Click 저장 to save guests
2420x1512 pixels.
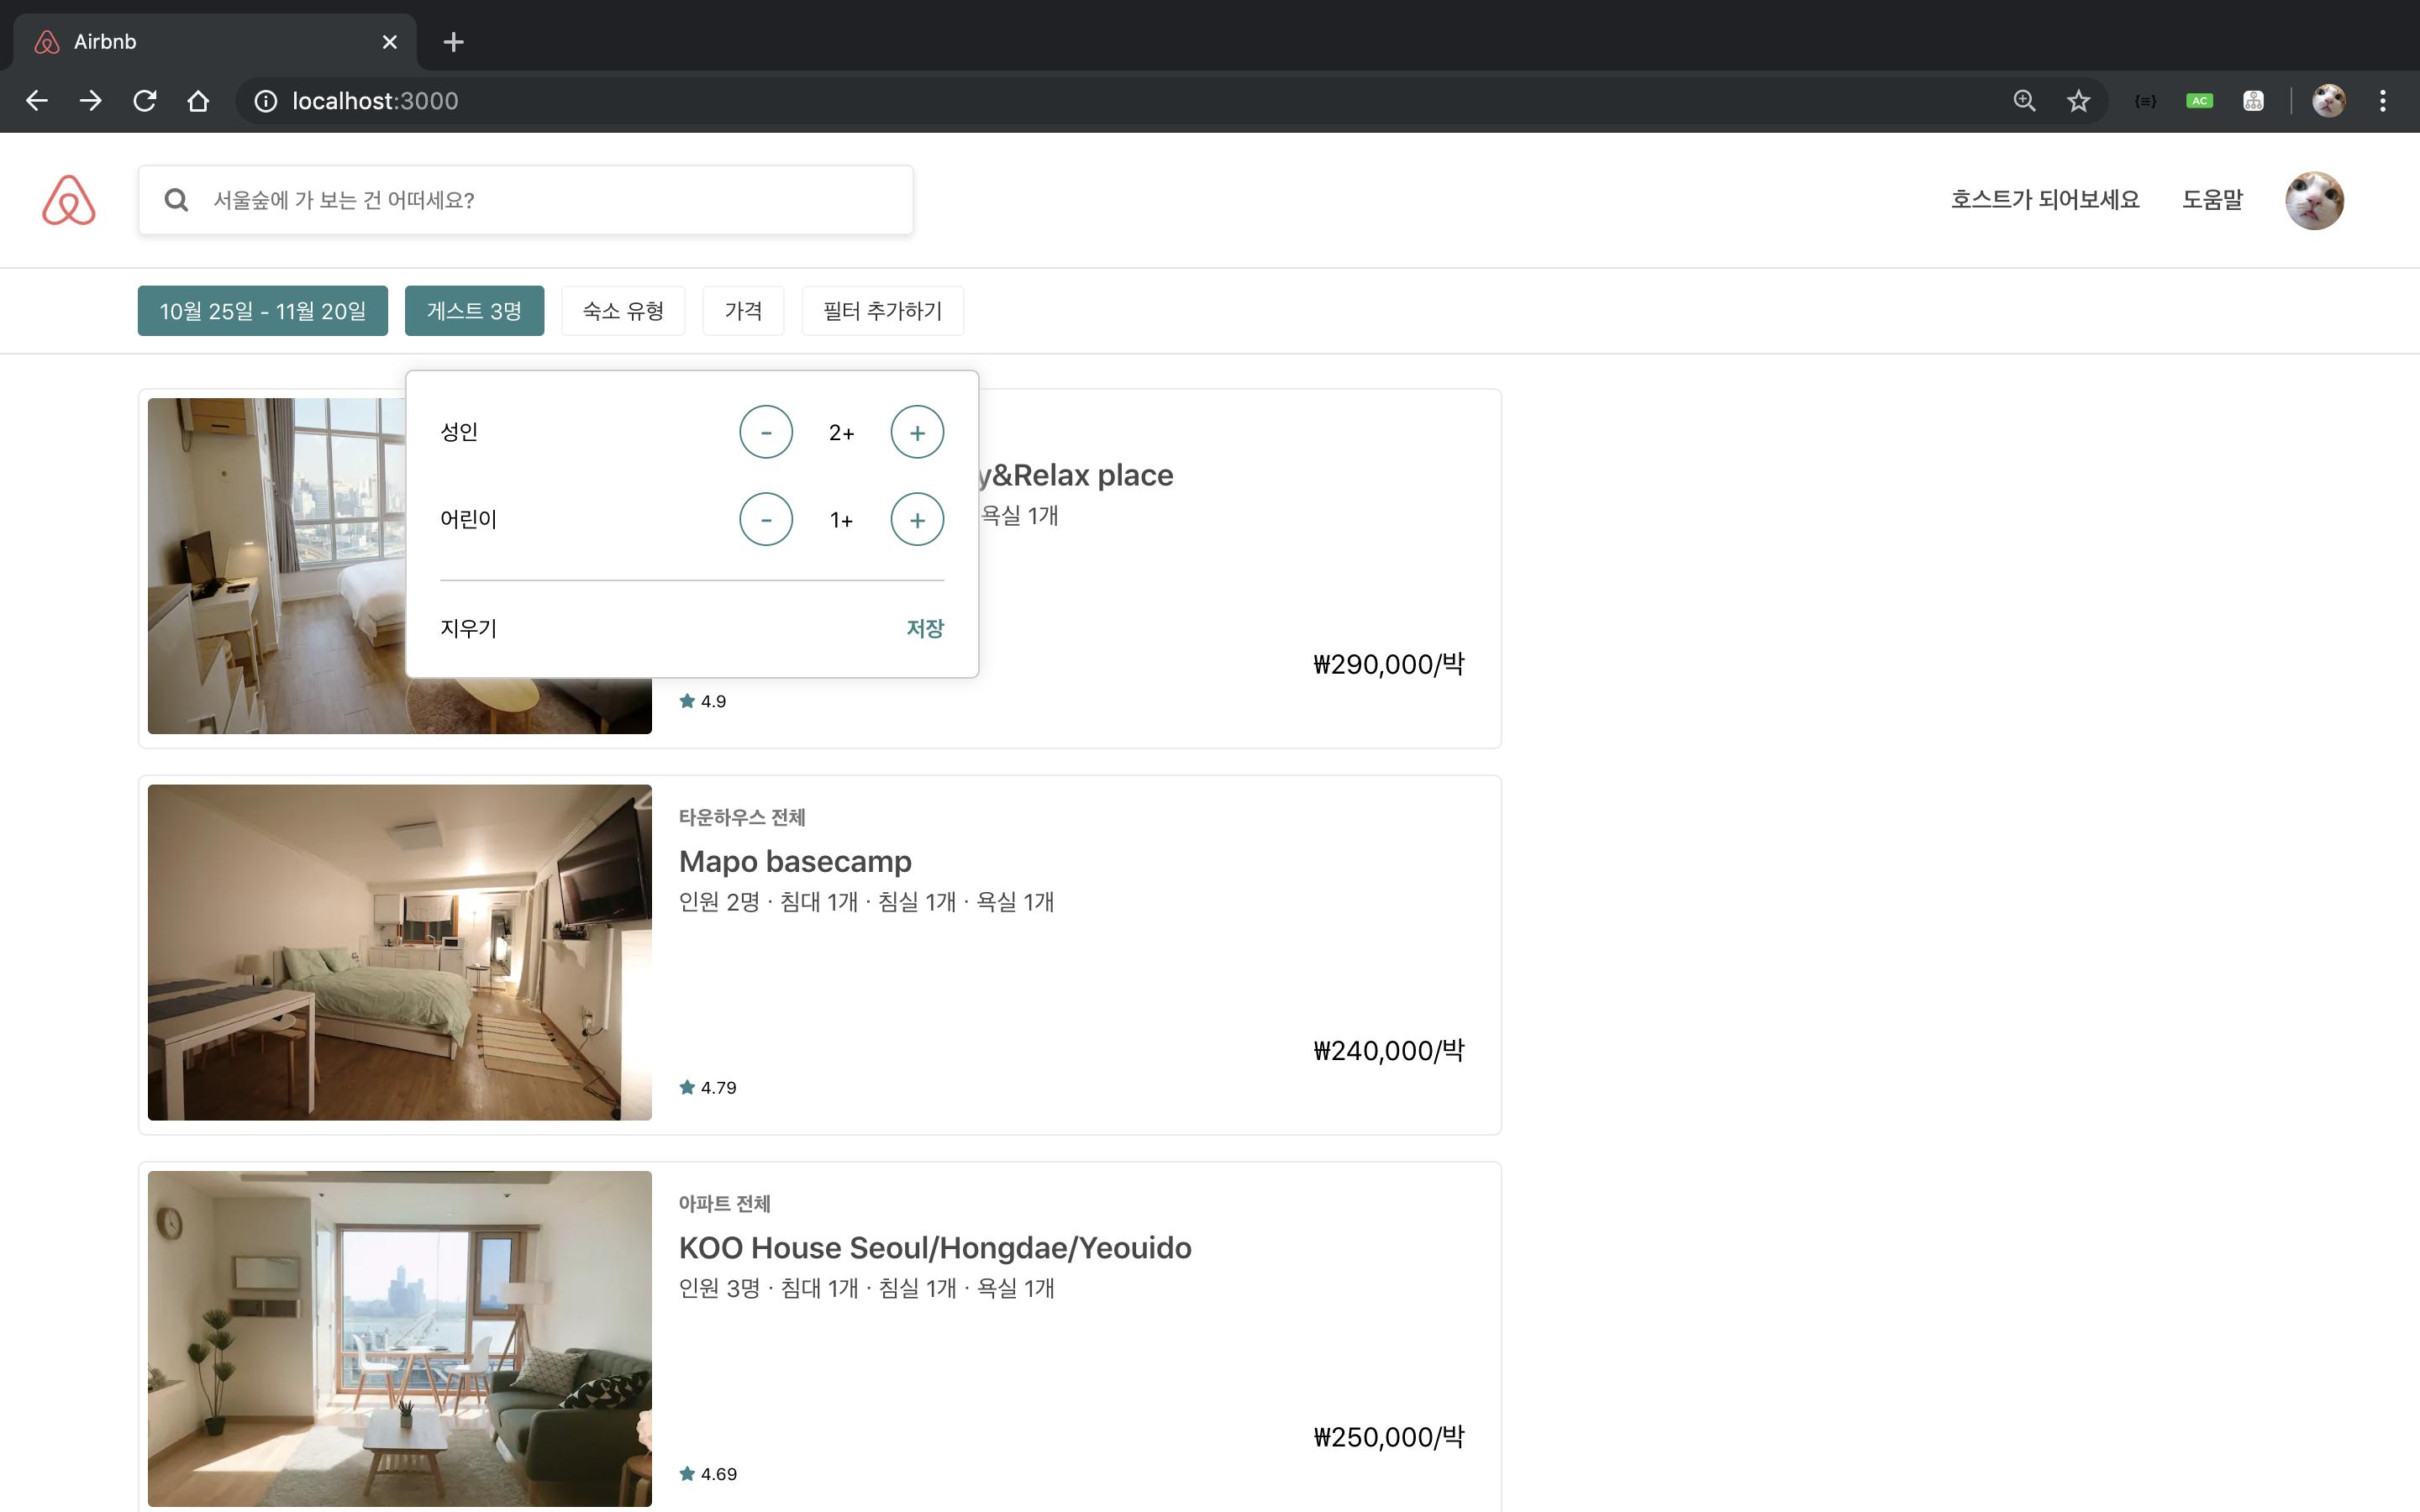(x=924, y=628)
